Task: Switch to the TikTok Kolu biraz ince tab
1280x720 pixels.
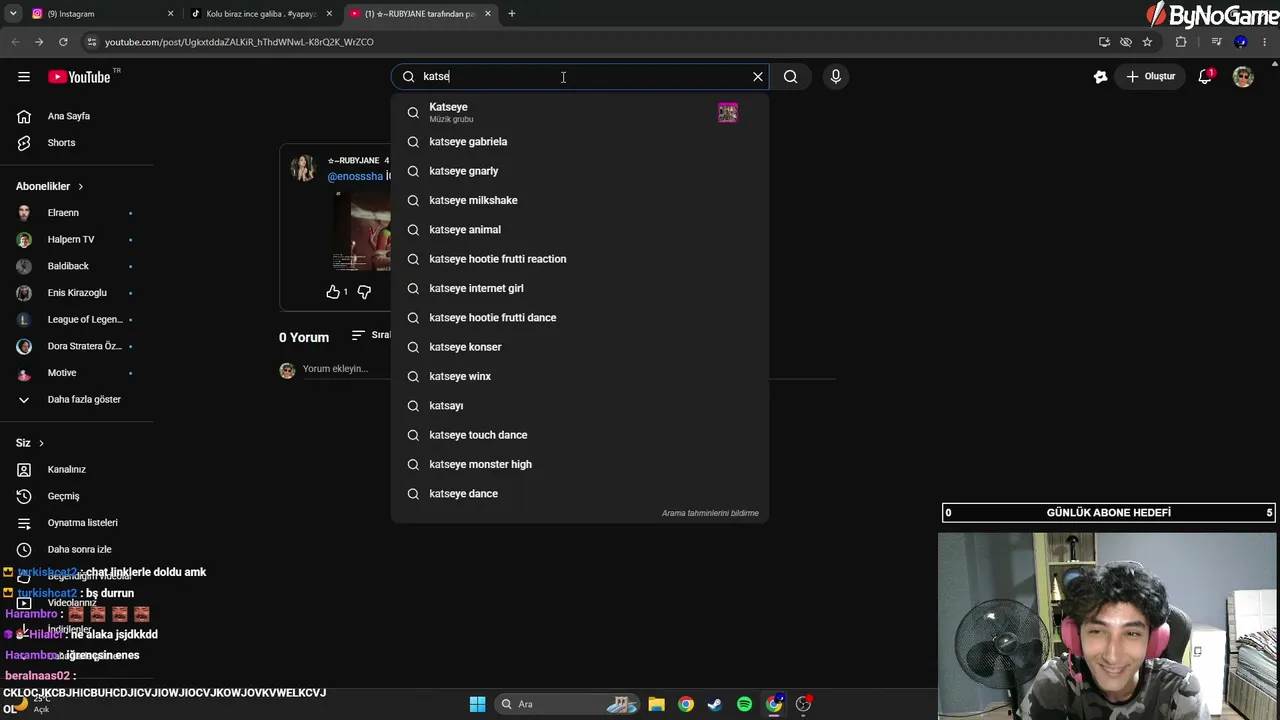Action: coord(261,14)
